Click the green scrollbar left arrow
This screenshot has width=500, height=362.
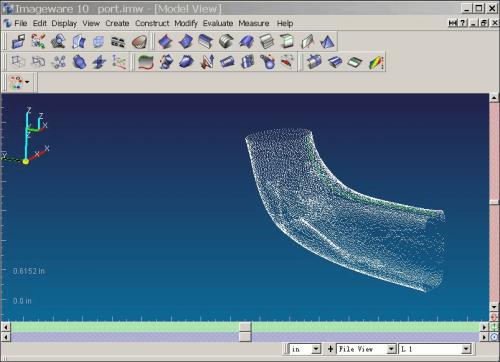[6, 327]
